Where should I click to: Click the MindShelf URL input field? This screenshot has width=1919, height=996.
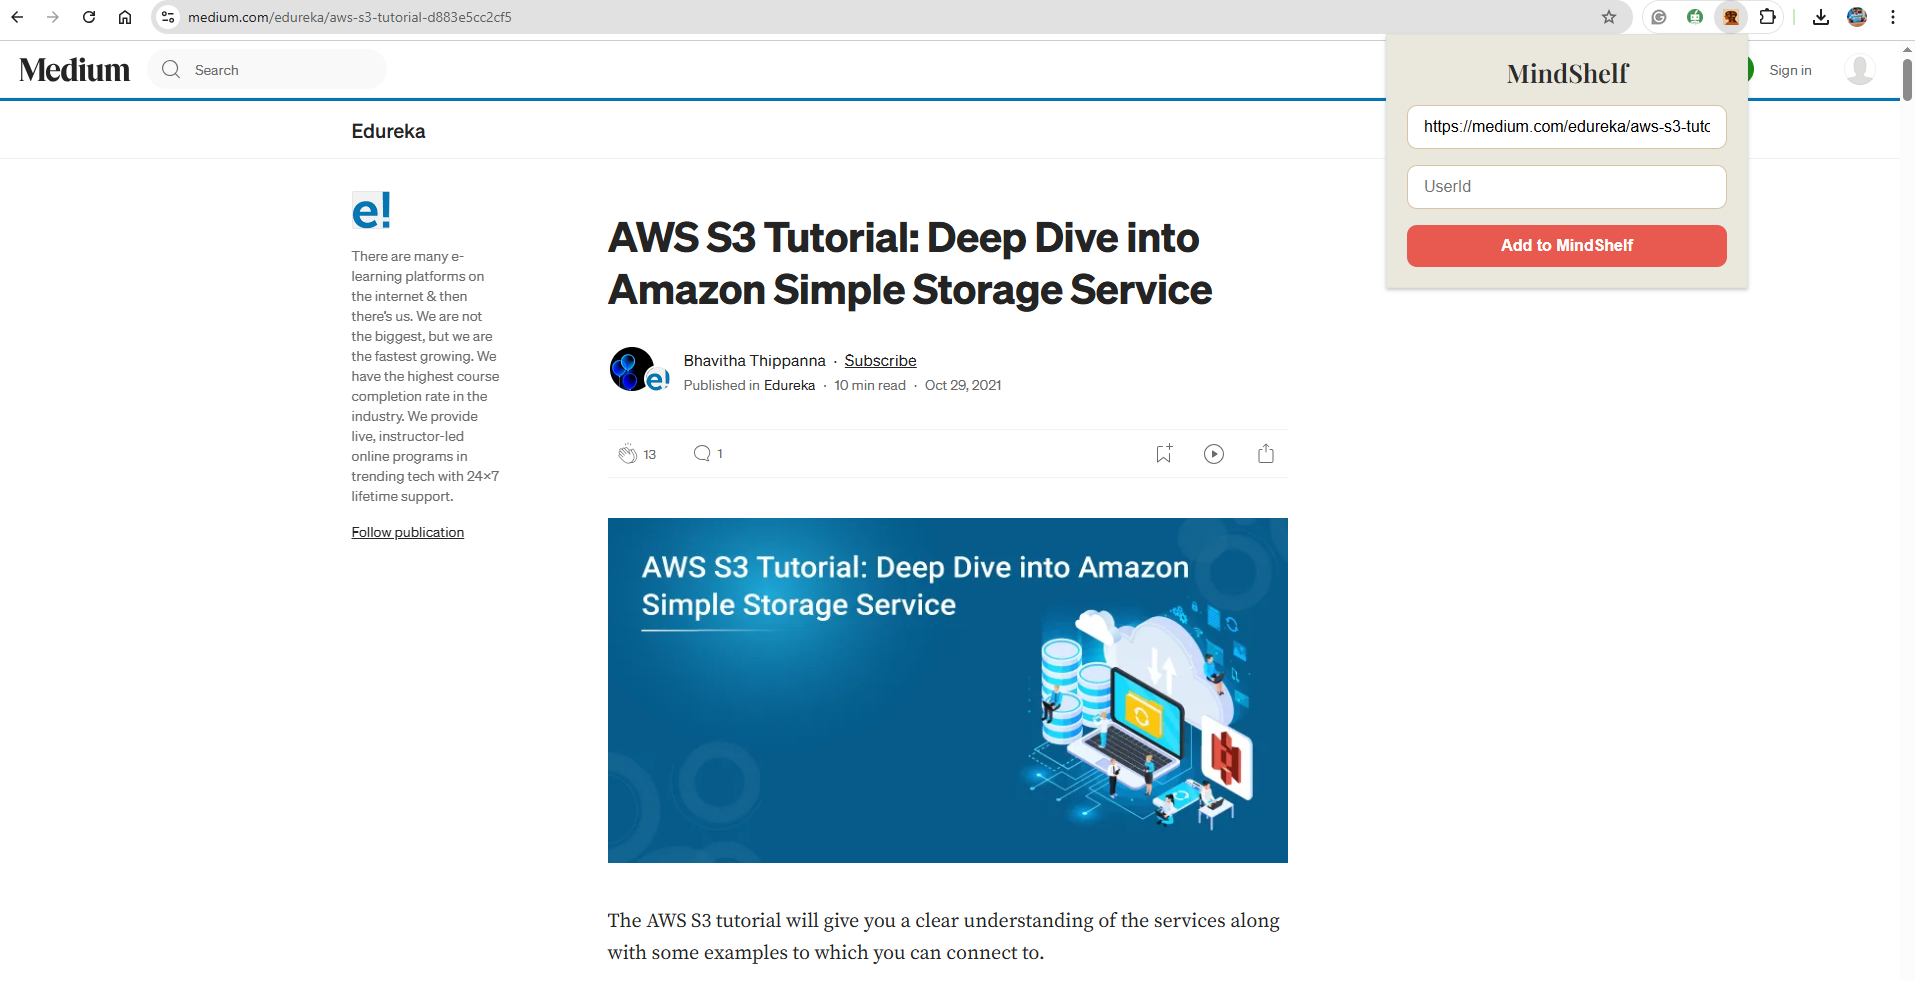pyautogui.click(x=1567, y=127)
